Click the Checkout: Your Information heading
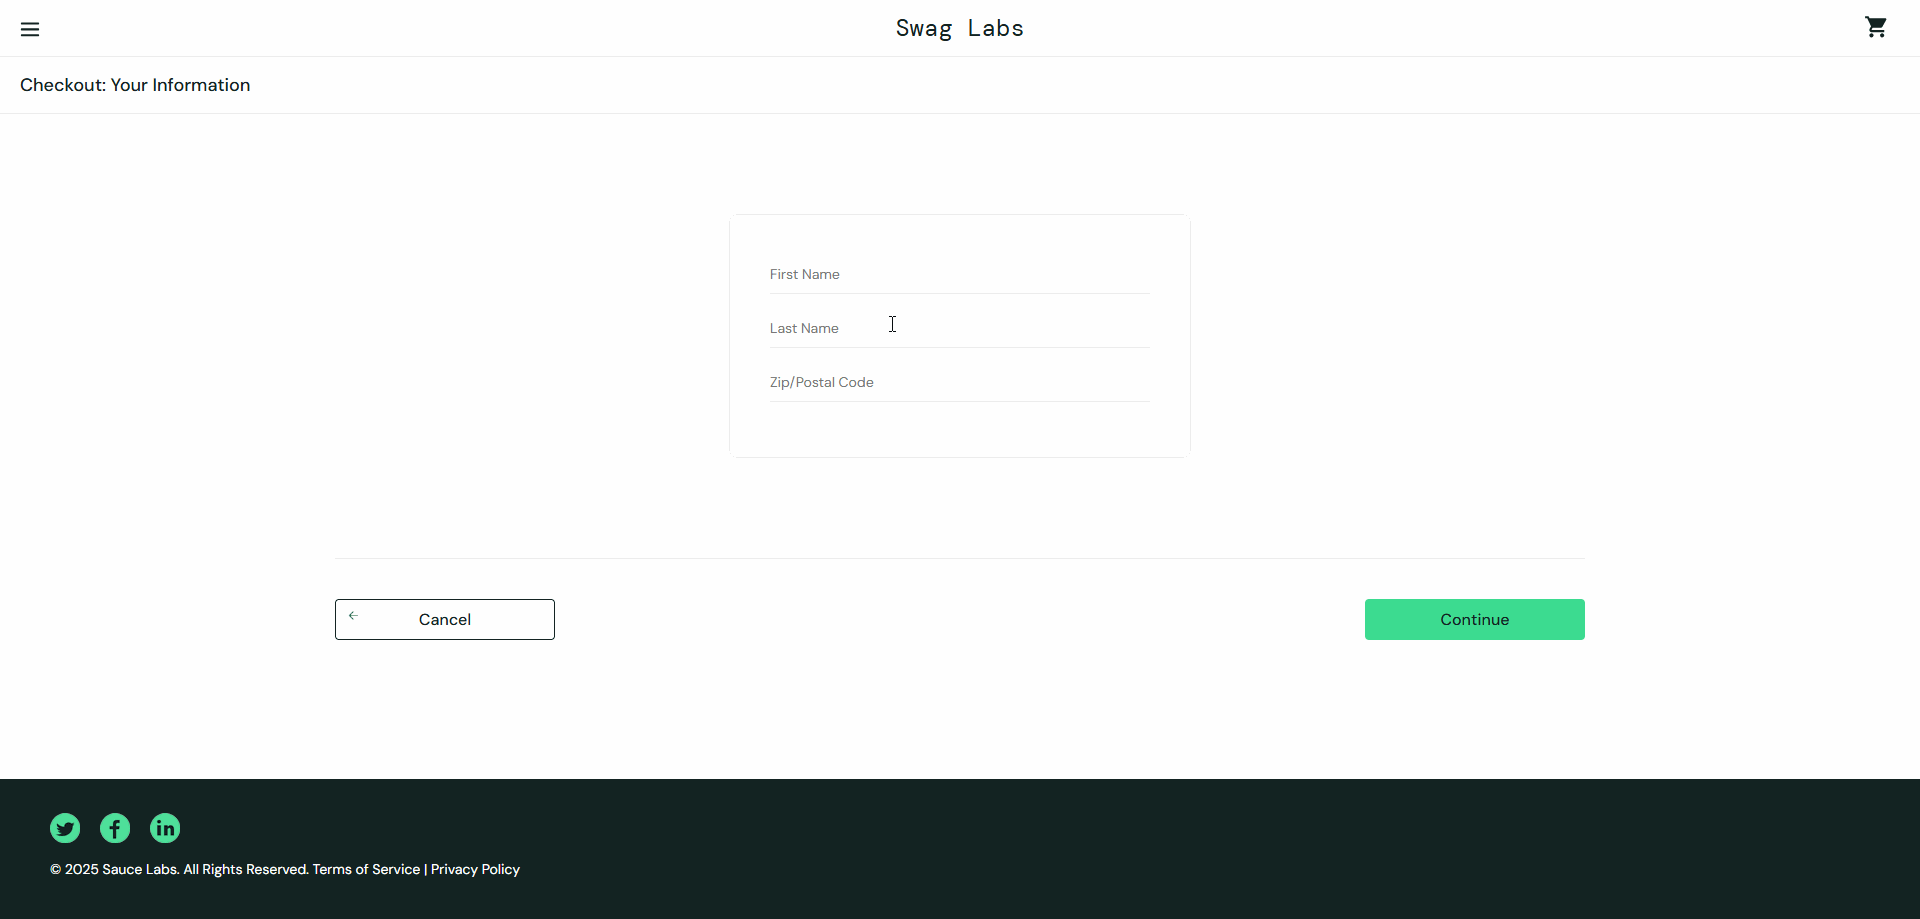The height and width of the screenshot is (919, 1920). (x=135, y=85)
